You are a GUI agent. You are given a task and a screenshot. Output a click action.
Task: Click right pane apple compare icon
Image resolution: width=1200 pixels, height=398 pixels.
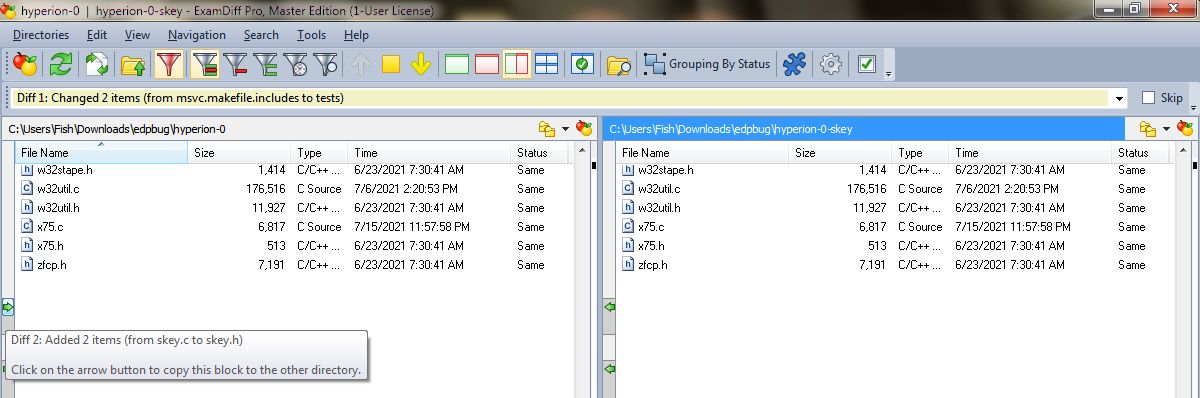(1185, 129)
